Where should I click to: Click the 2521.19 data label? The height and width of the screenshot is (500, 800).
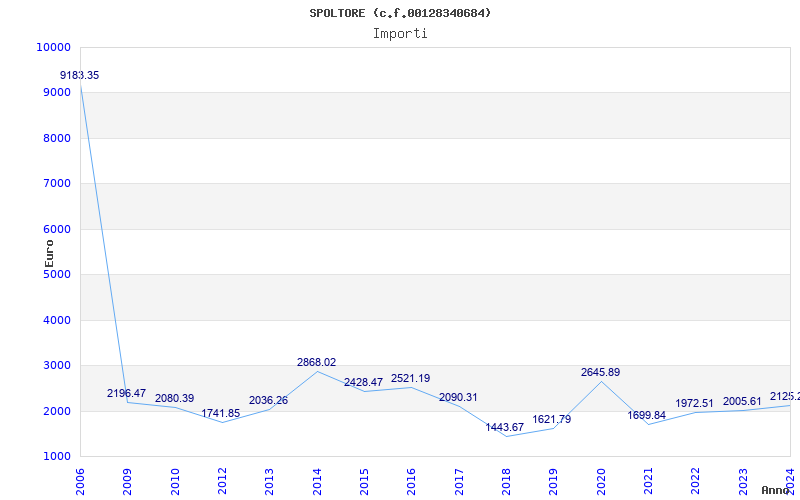(411, 379)
